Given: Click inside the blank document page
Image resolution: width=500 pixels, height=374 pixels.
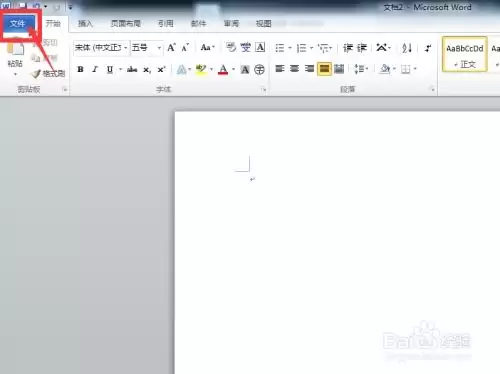Looking at the screenshot, I should [337, 243].
